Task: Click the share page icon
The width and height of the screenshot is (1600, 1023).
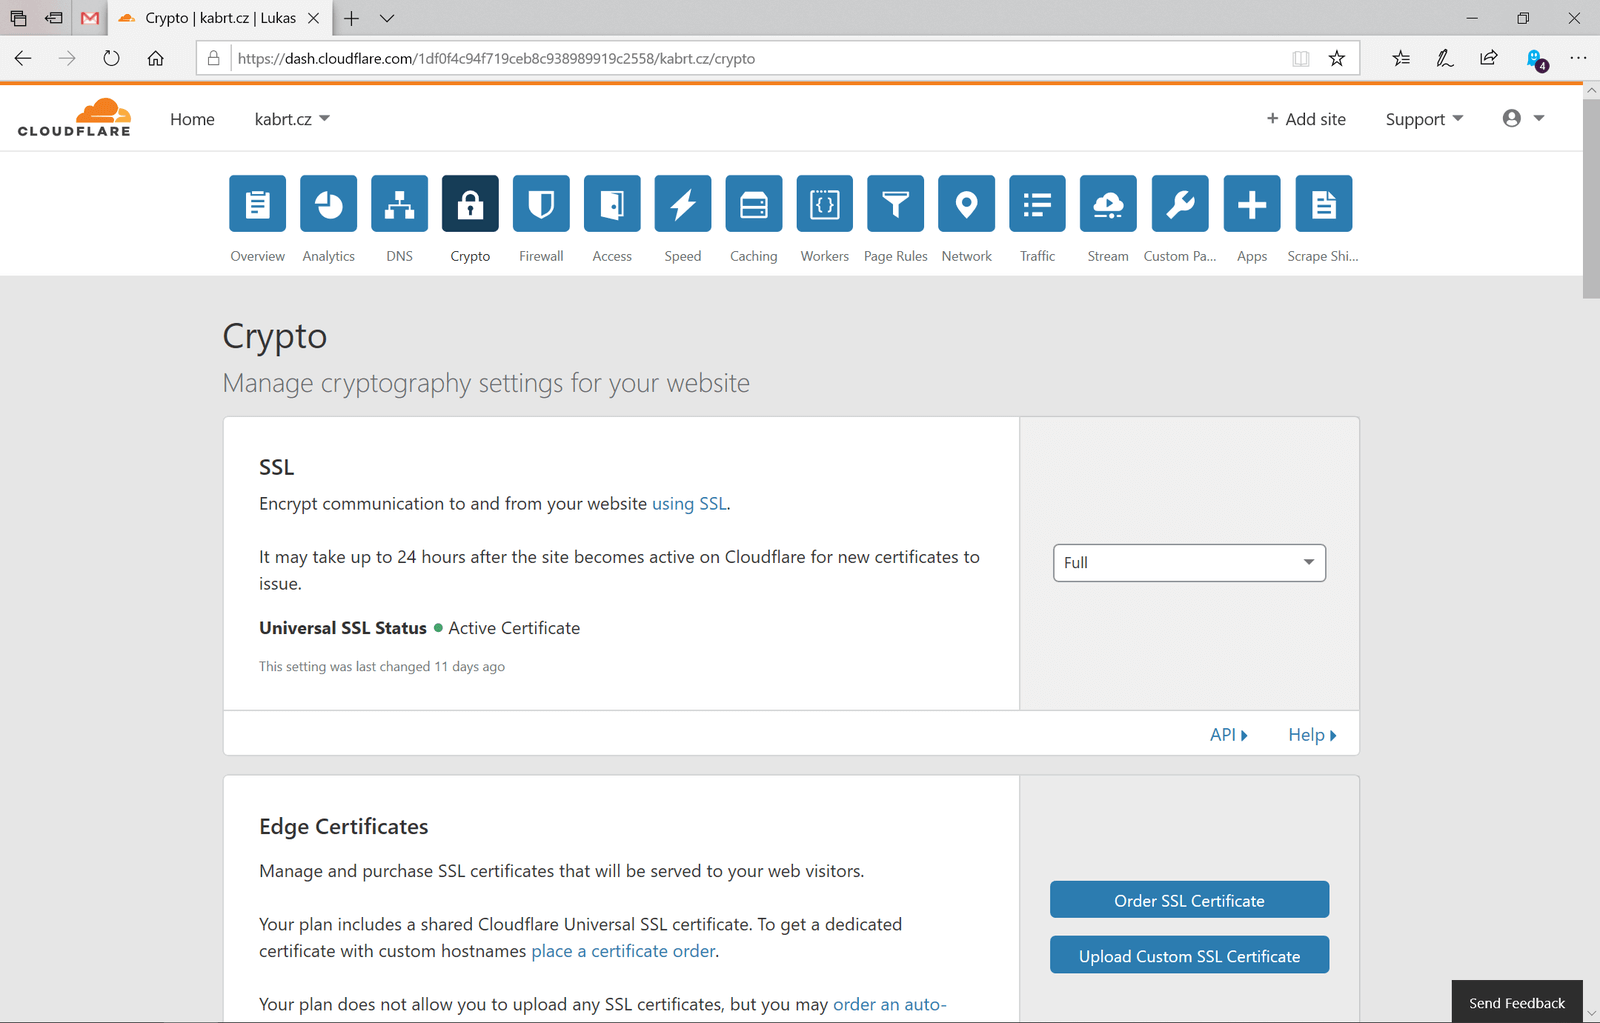Action: click(x=1489, y=58)
